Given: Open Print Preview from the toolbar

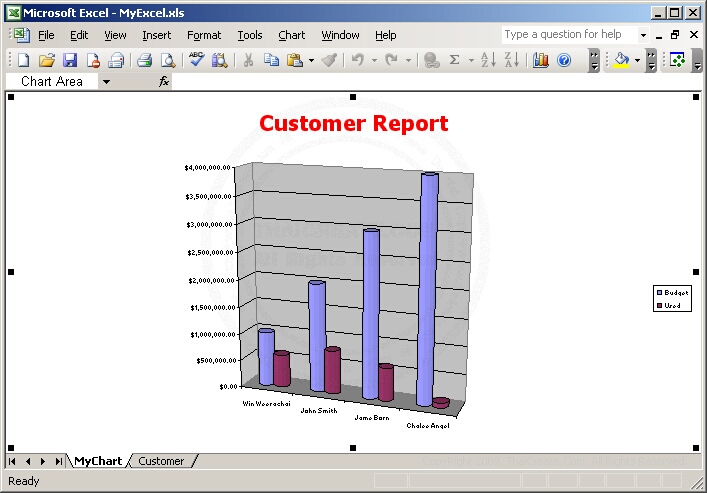Looking at the screenshot, I should point(167,60).
